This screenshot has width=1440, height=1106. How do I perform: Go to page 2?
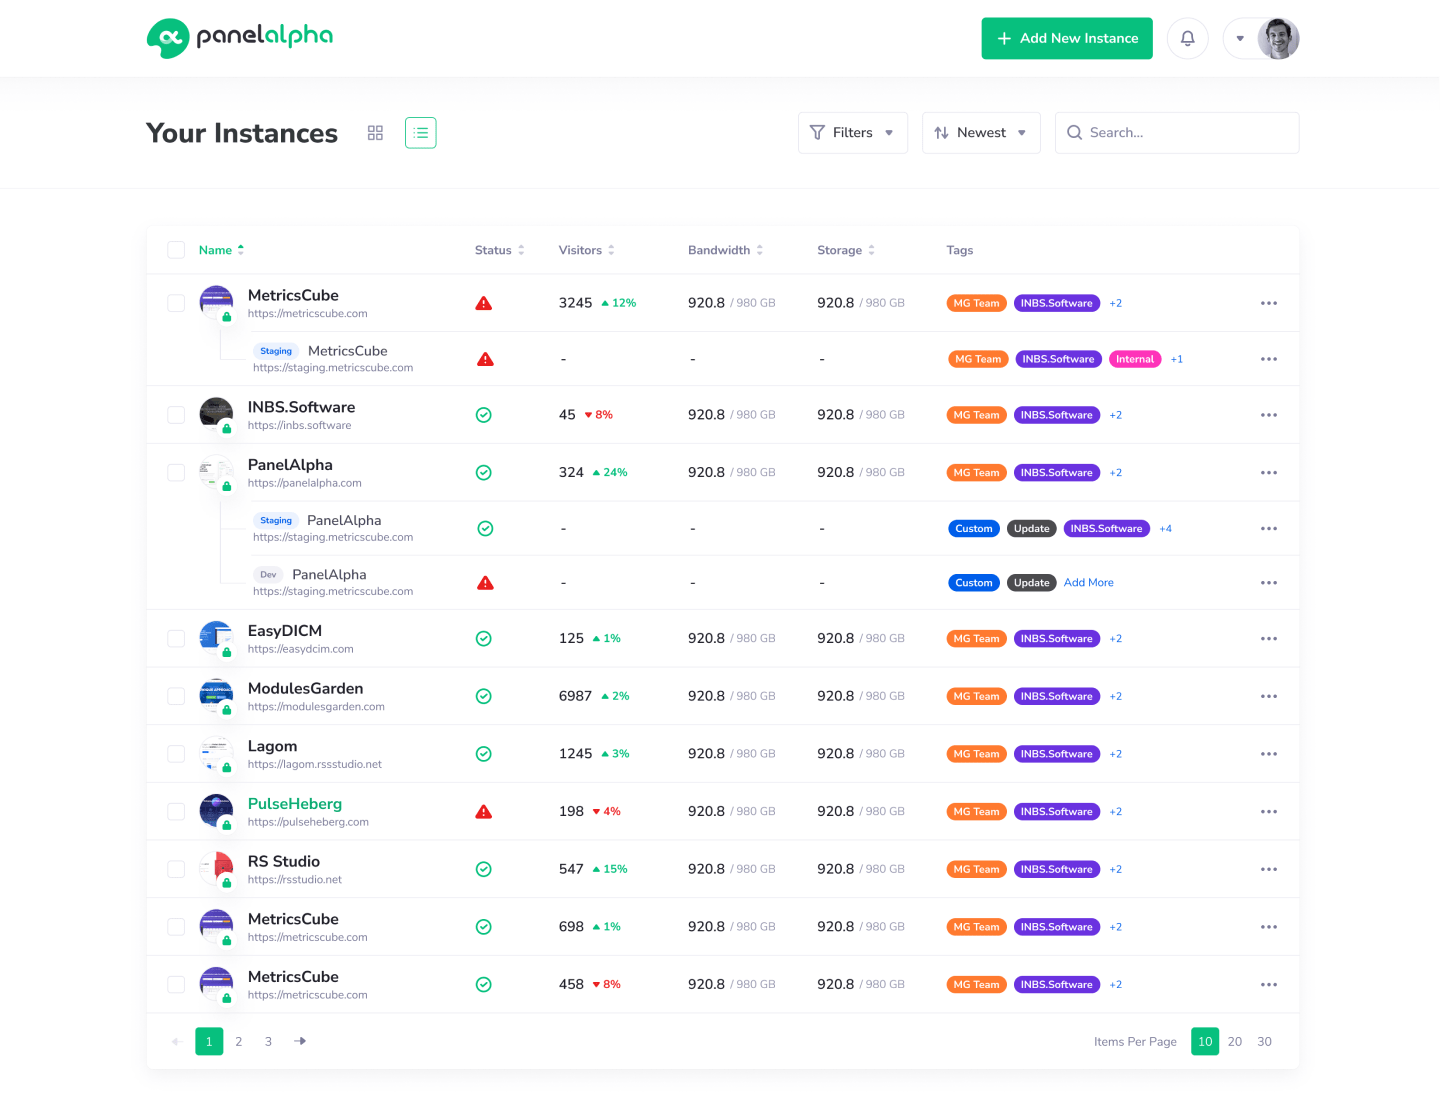pos(238,1042)
